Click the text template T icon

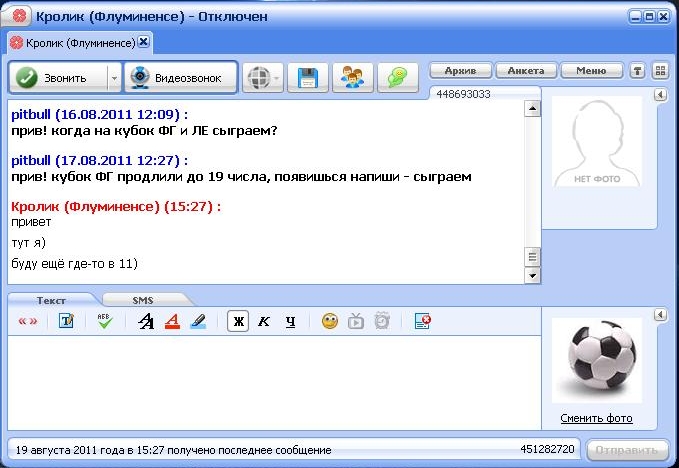tap(66, 321)
